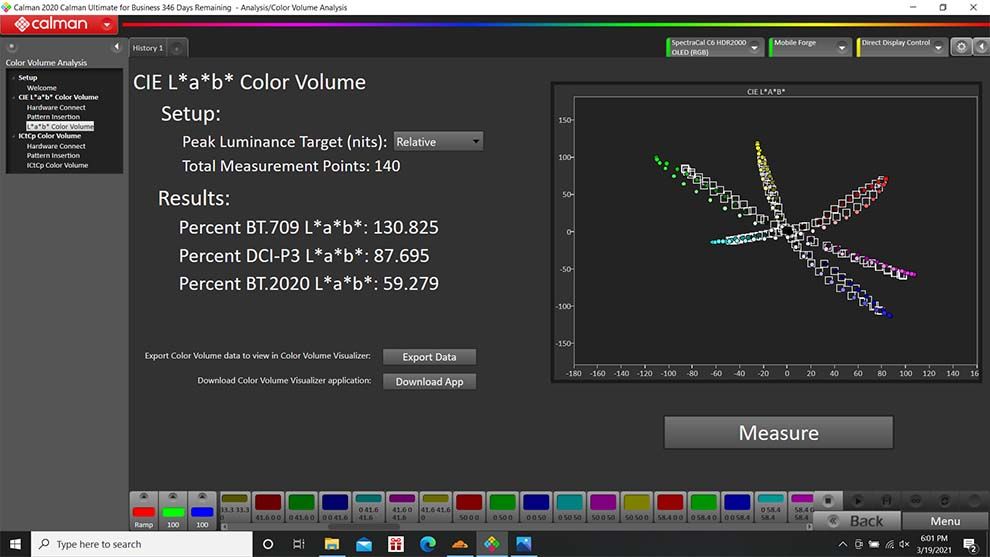Select olive 33.3 33.3 0 patch
This screenshot has width=990, height=557.
coord(235,507)
